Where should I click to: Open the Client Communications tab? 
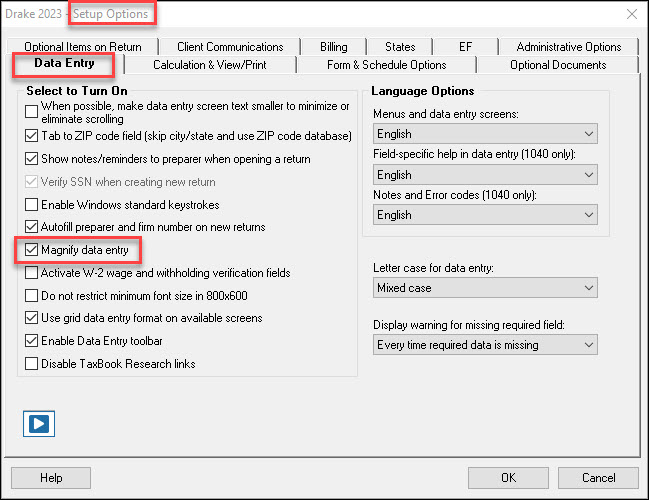coord(230,47)
